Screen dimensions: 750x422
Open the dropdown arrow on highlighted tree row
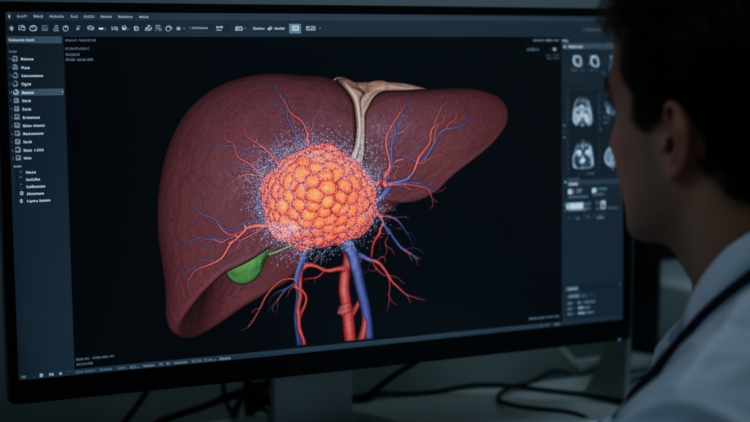coord(62,92)
